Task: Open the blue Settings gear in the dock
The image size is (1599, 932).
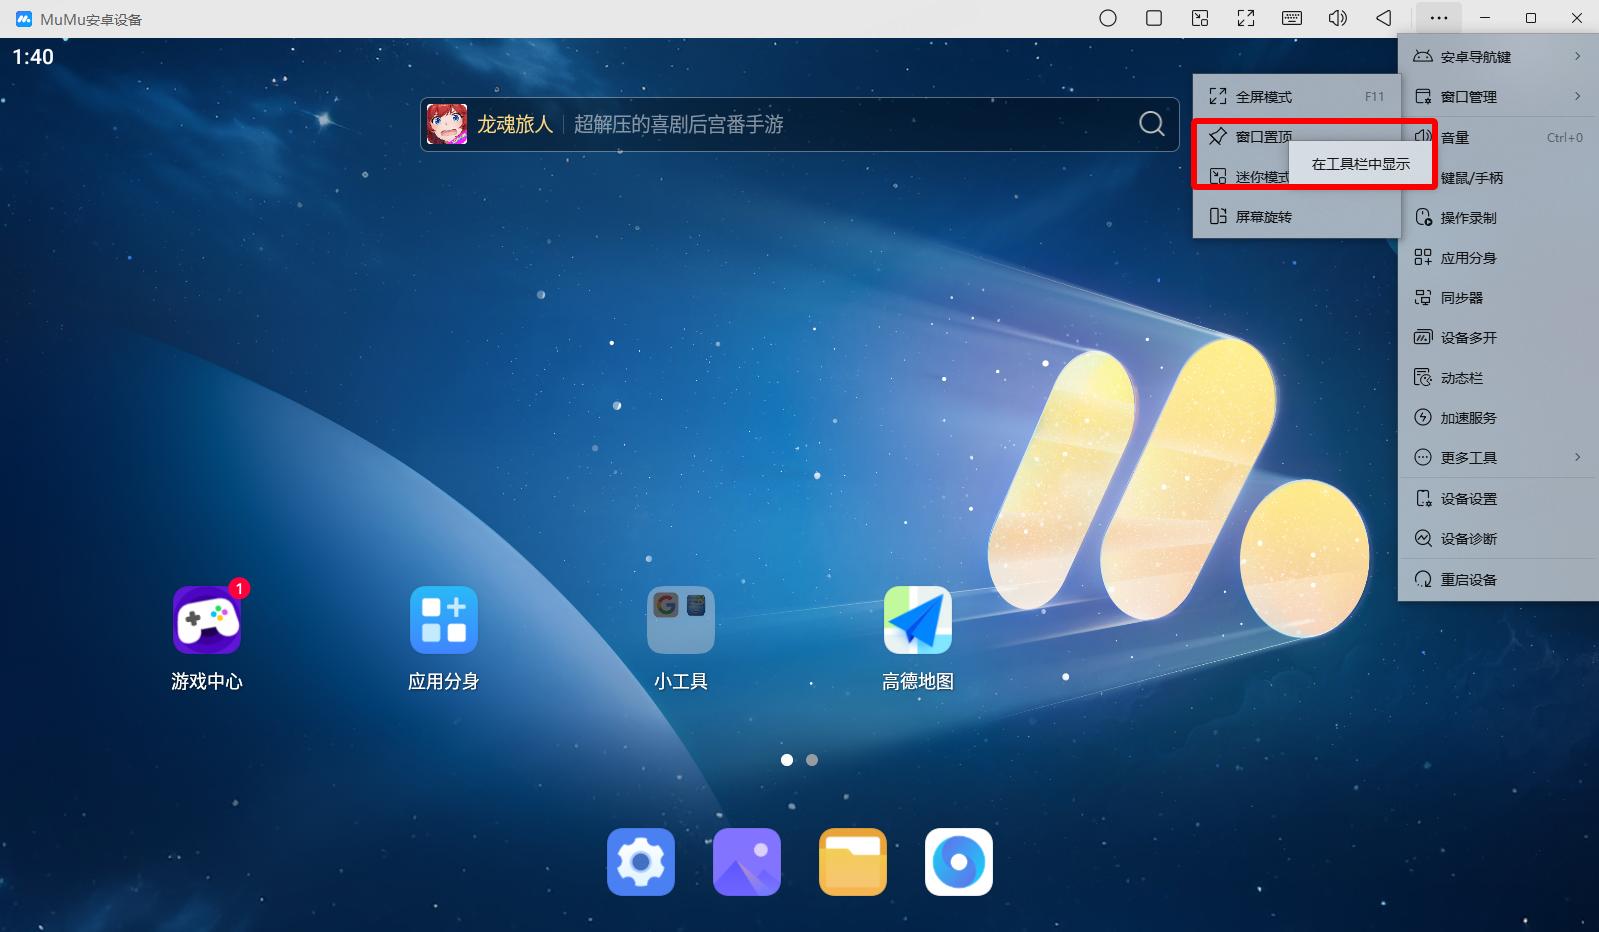Action: point(641,861)
